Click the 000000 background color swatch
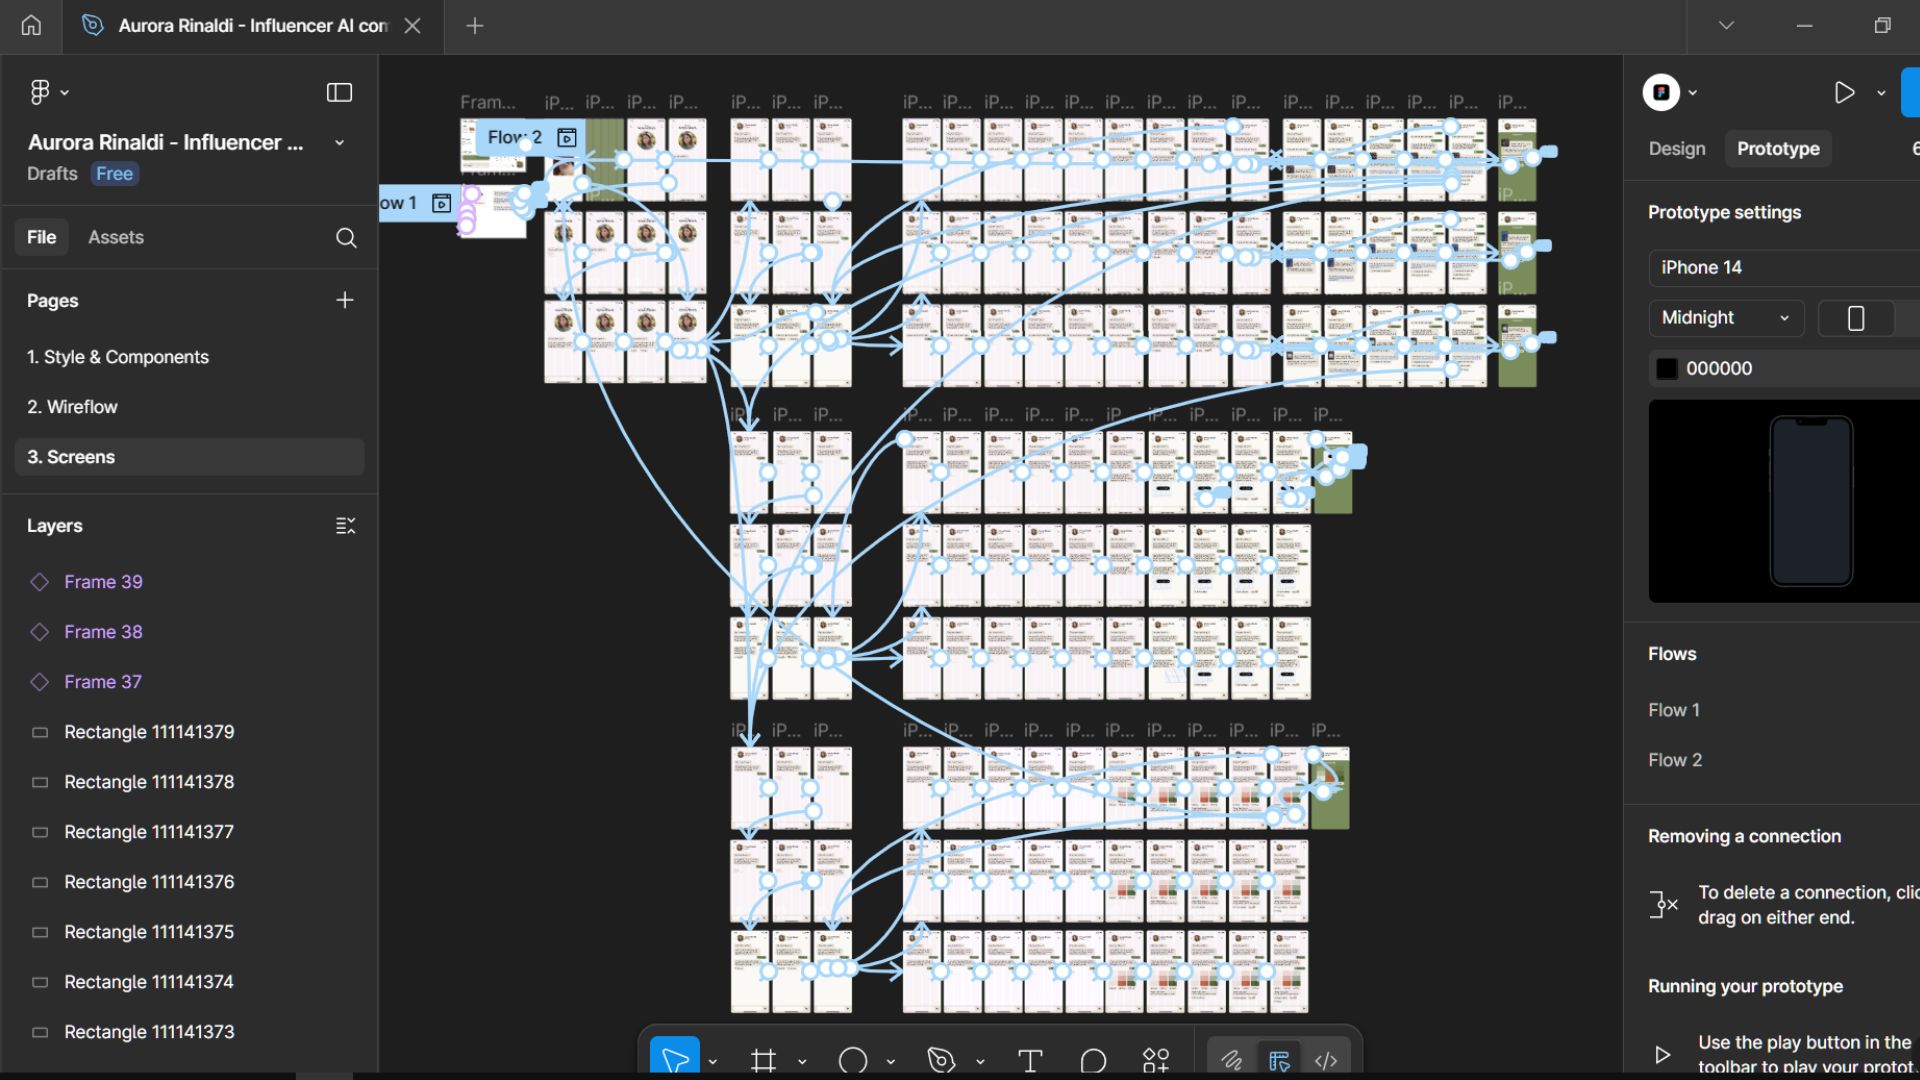Screen dimensions: 1920x1080 [x=1667, y=368]
